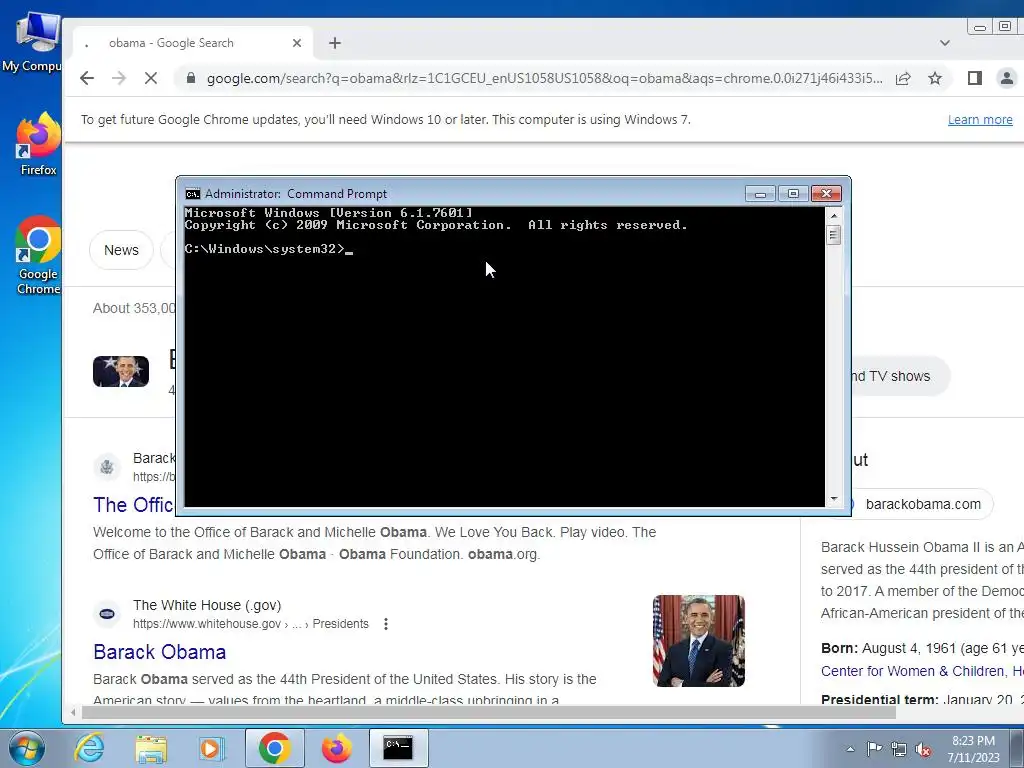This screenshot has width=1024, height=768.
Task: Minimize the Chrome browser window
Action: pyautogui.click(x=980, y=27)
